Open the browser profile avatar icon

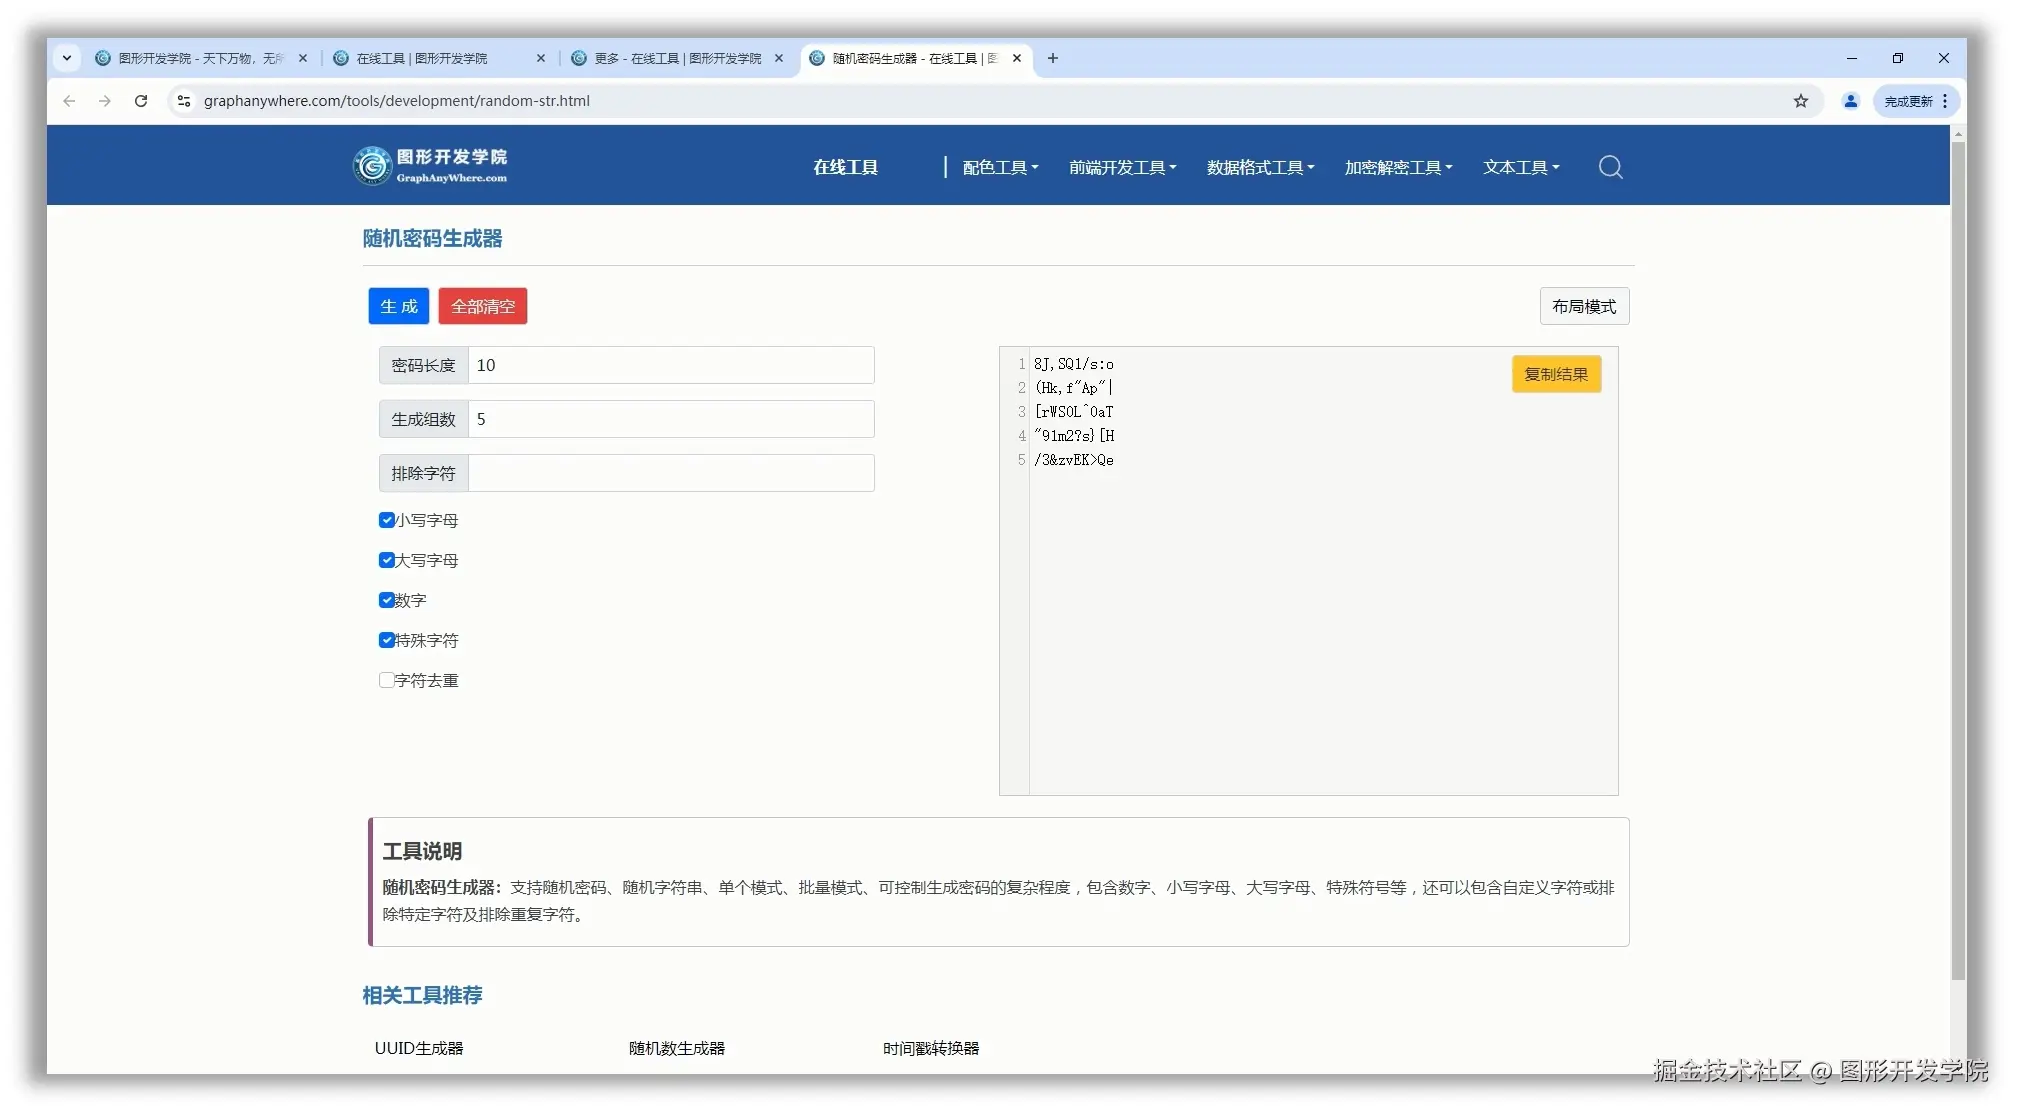(x=1850, y=101)
